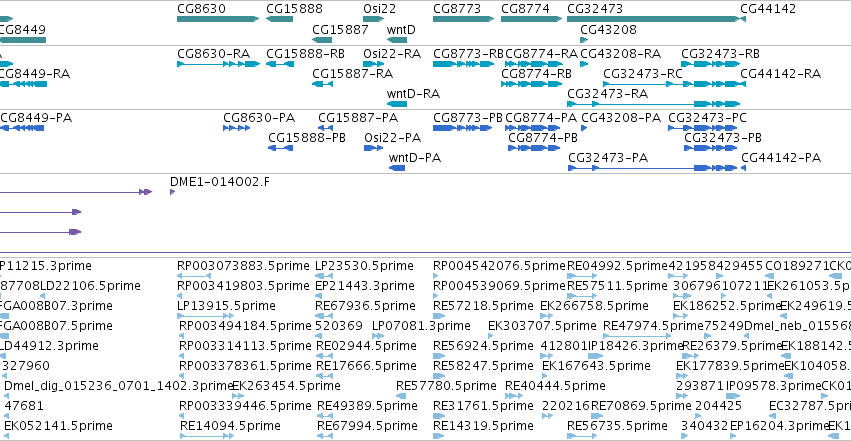The width and height of the screenshot is (851, 441).
Task: Select the CG32473-PA protein feature
Action: (x=653, y=168)
